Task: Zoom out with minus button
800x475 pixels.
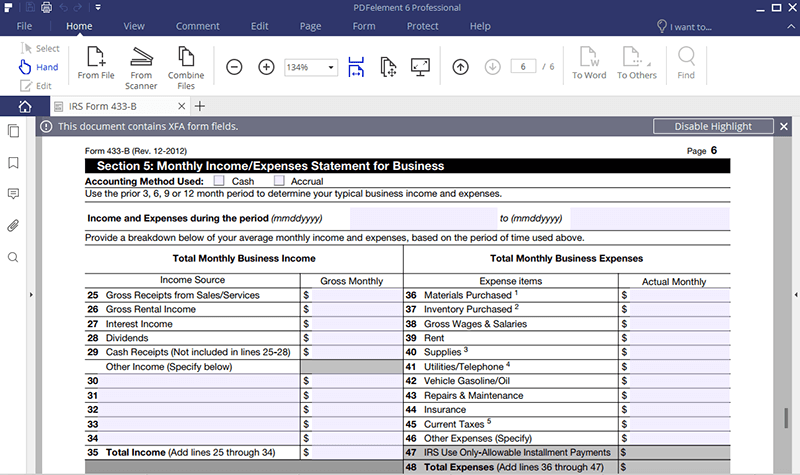Action: tap(234, 67)
